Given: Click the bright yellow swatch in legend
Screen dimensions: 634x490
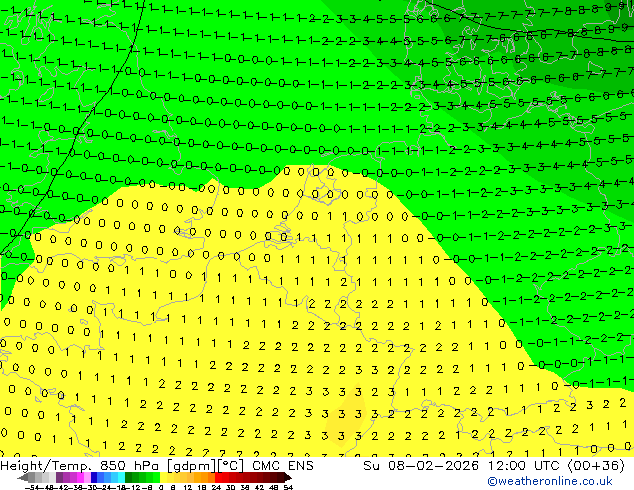Looking at the screenshot, I should click(163, 478).
